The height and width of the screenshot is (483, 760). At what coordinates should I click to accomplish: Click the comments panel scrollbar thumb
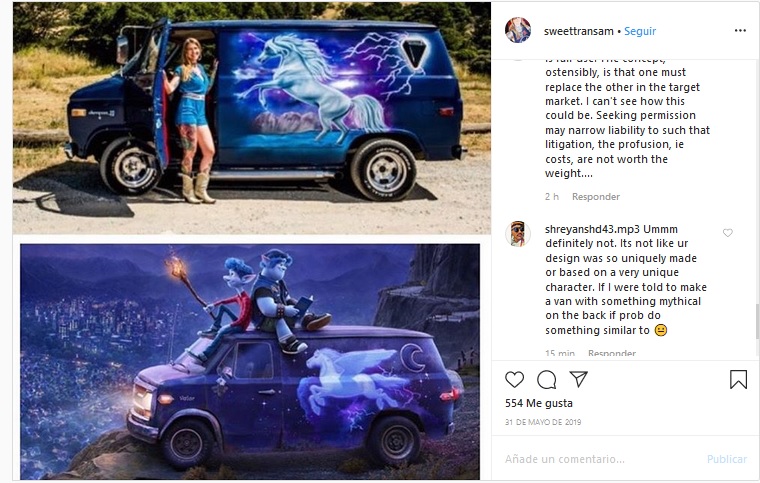point(757,322)
